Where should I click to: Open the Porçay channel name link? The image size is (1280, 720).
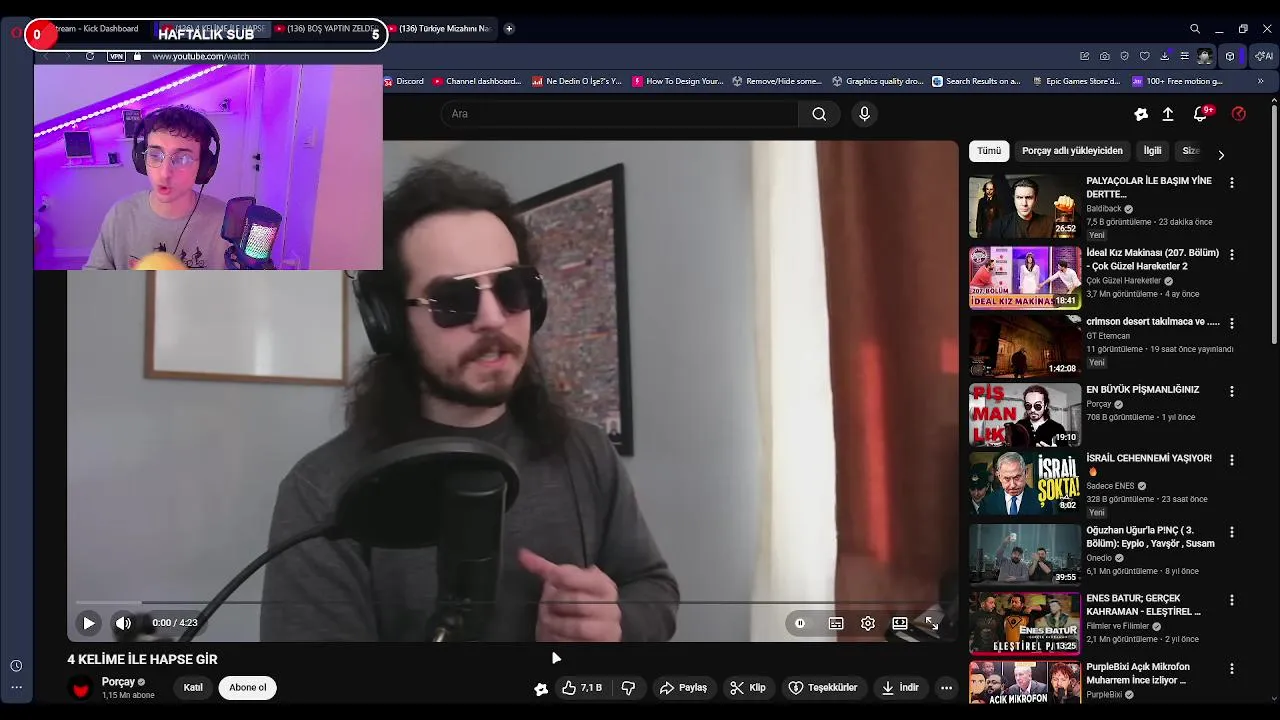coord(118,682)
